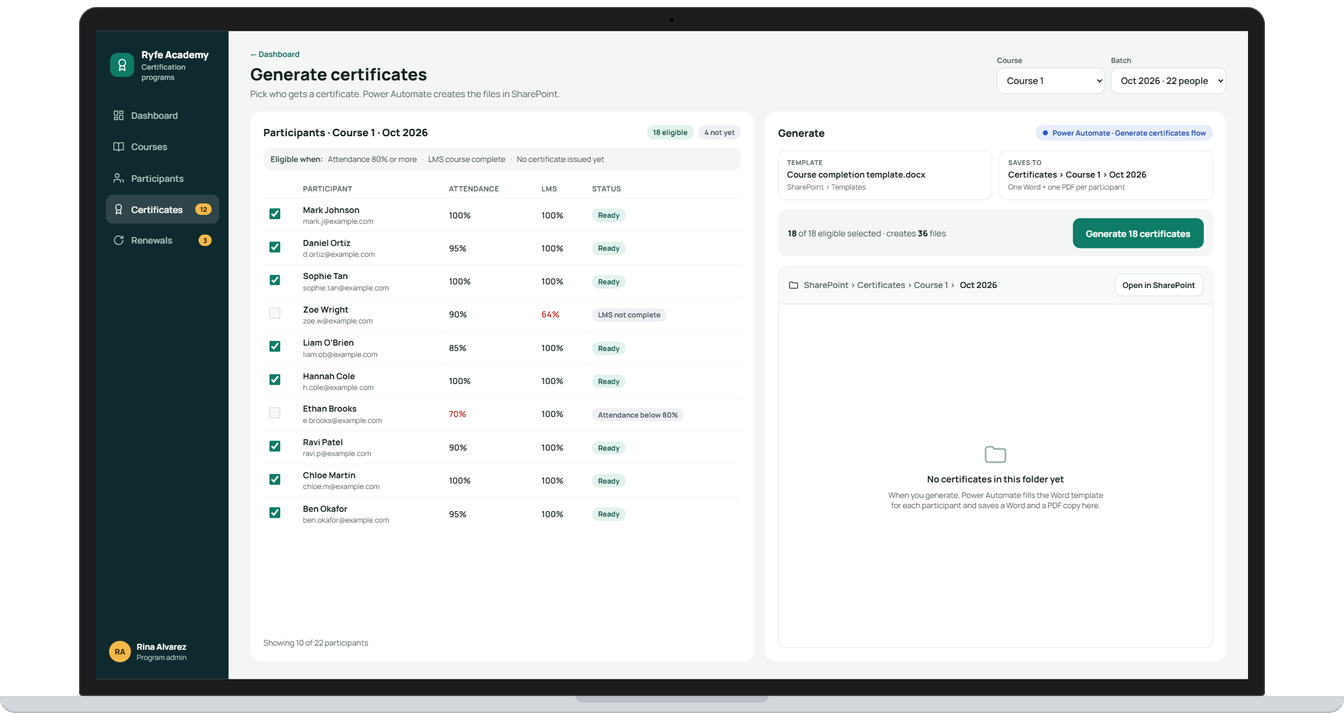
Task: Click the Power Automate flow badge
Action: (1124, 133)
